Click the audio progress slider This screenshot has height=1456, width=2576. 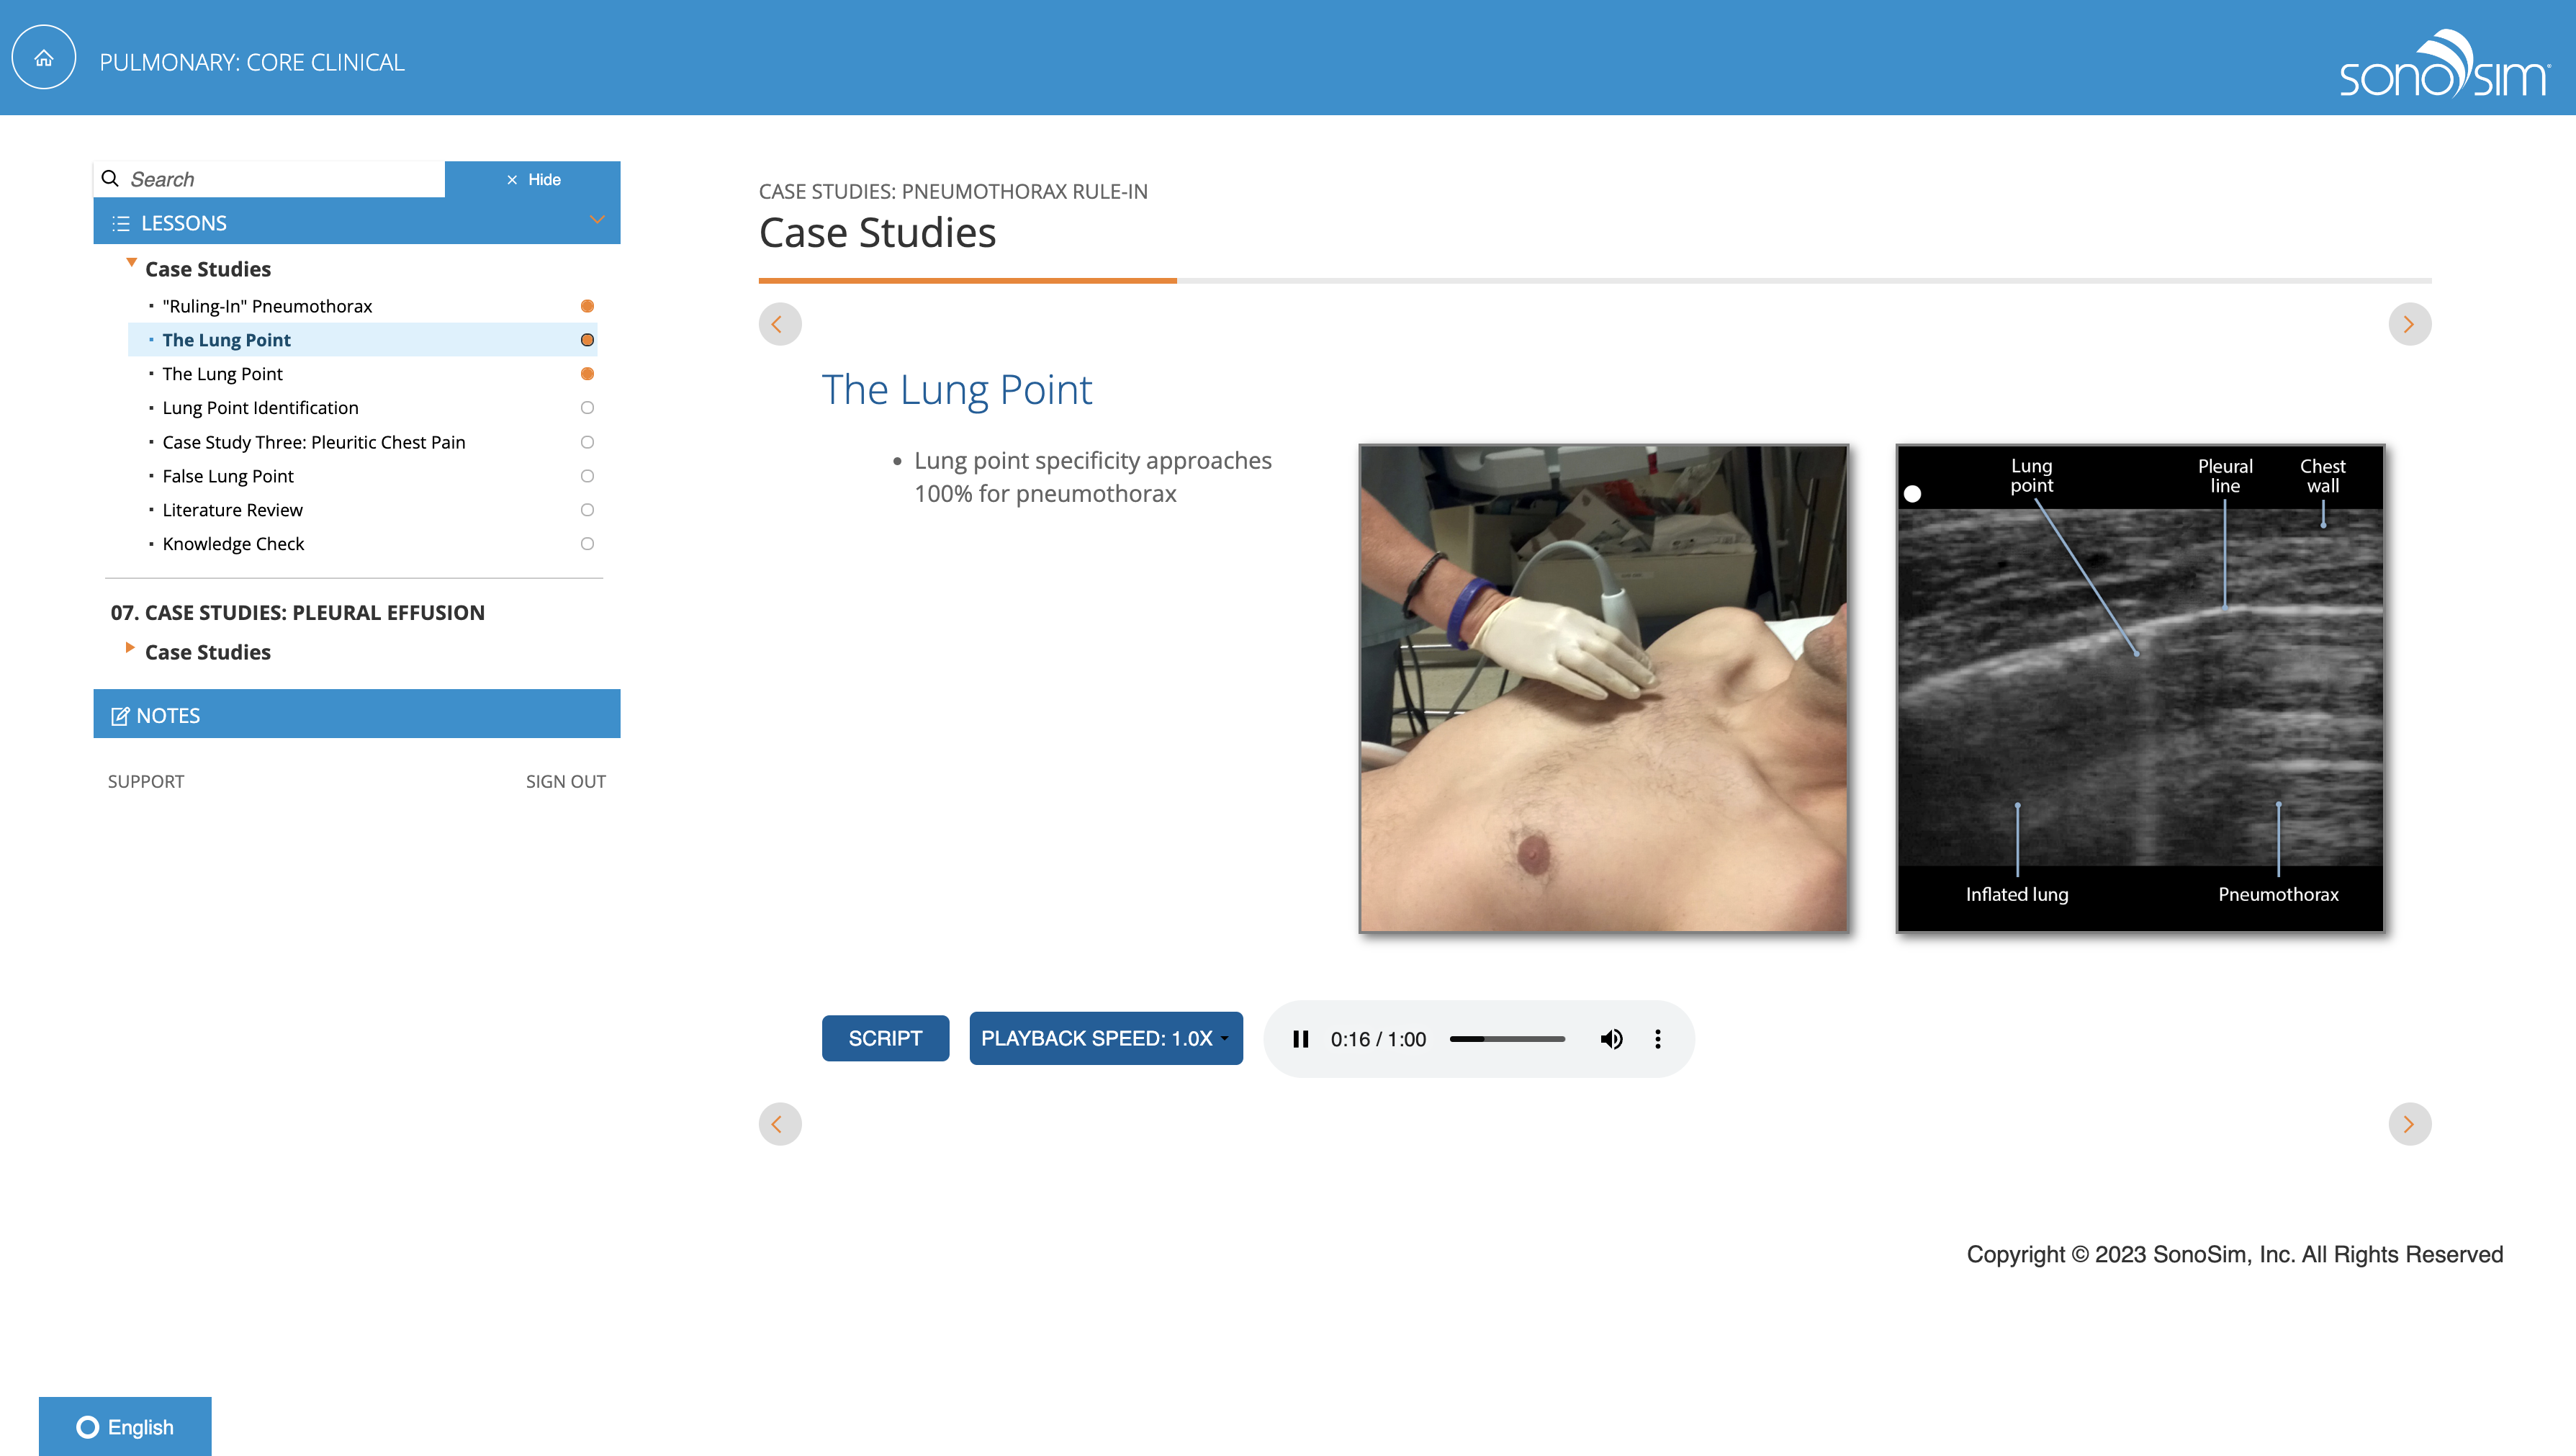(1506, 1039)
